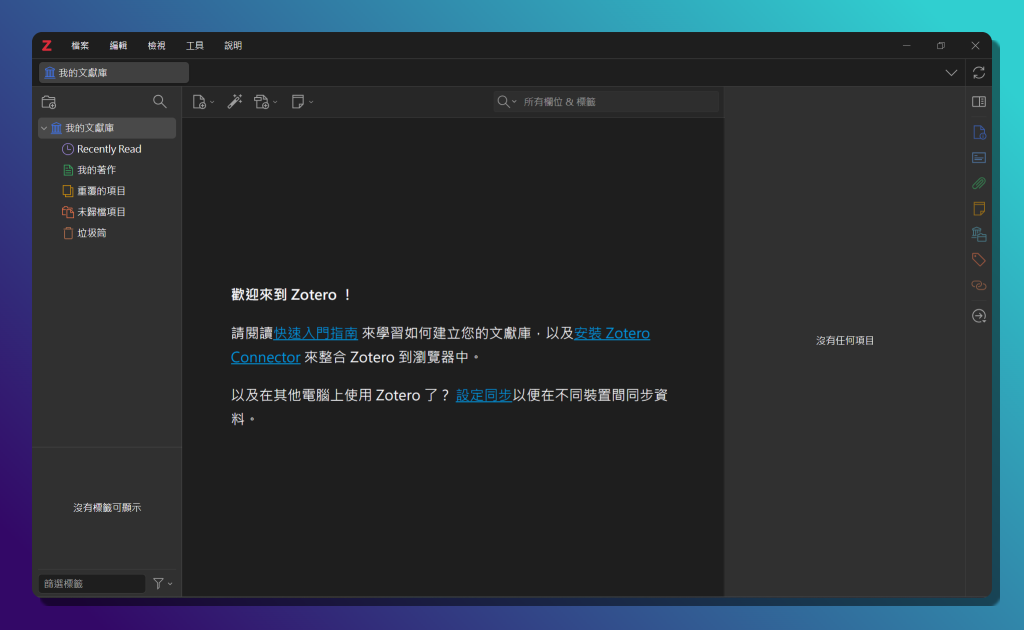Switch to the 我的文獻庫 tab
Viewport: 1024px width, 630px height.
[x=114, y=72]
